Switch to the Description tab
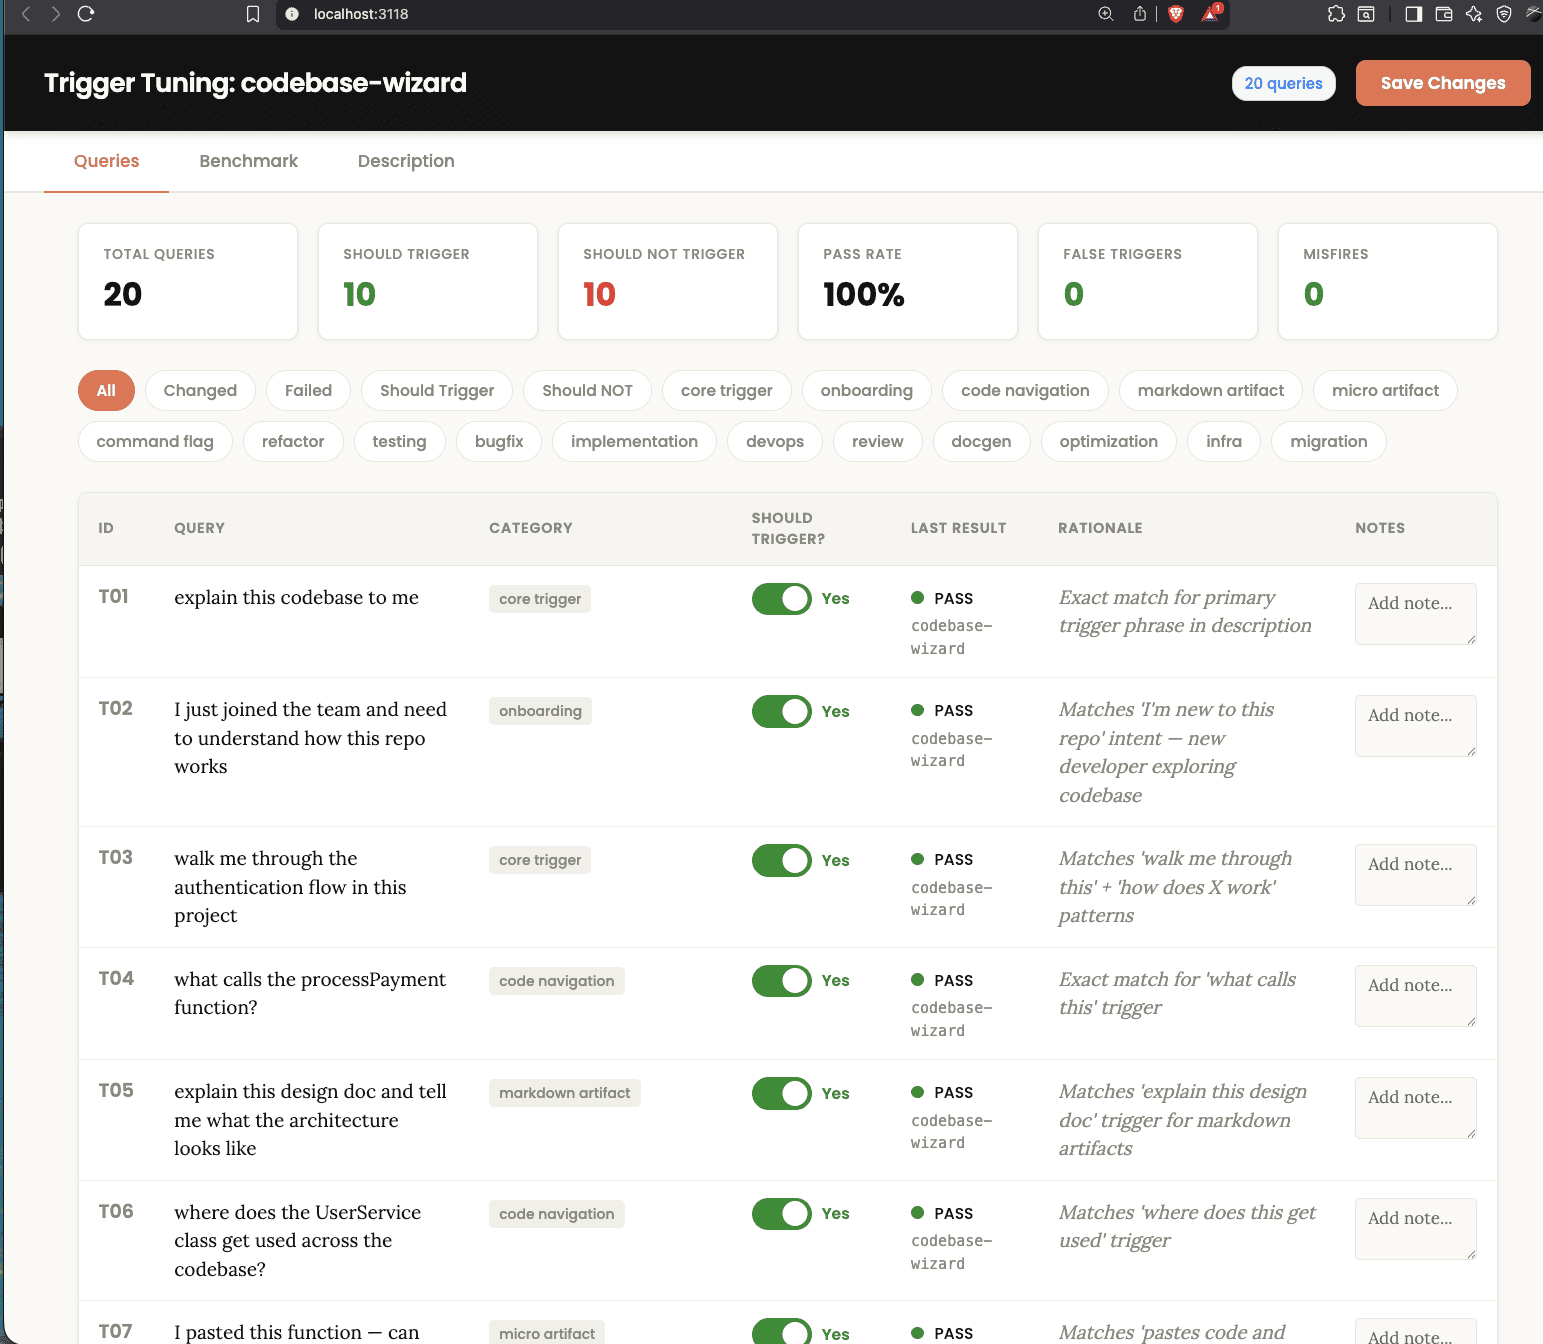The height and width of the screenshot is (1344, 1543). point(406,161)
